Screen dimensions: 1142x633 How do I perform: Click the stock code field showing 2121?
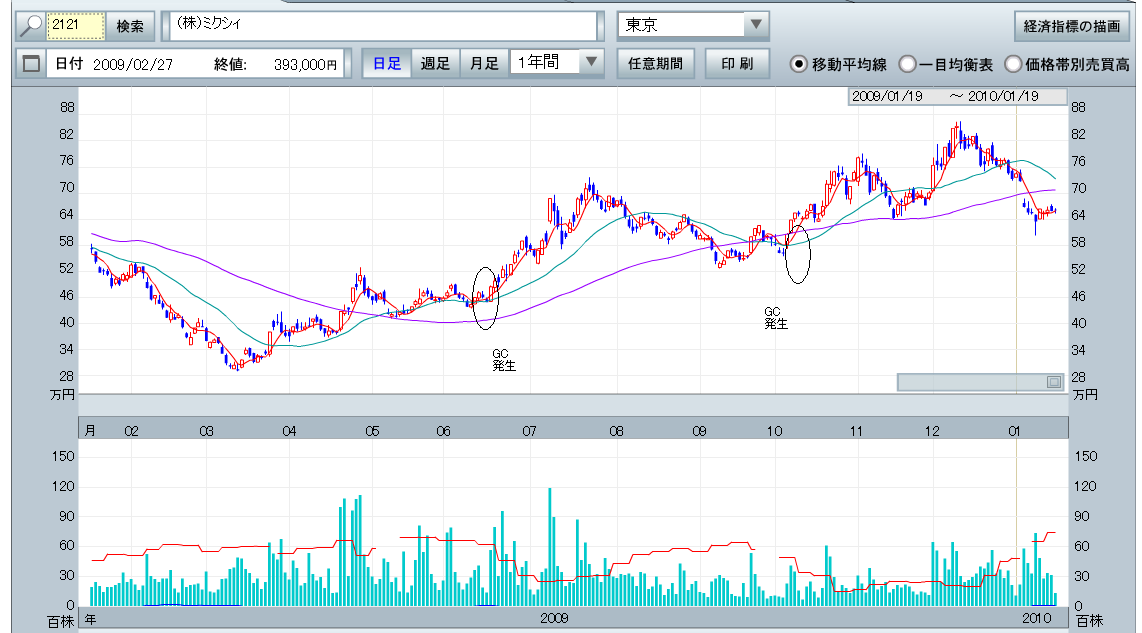pos(76,26)
